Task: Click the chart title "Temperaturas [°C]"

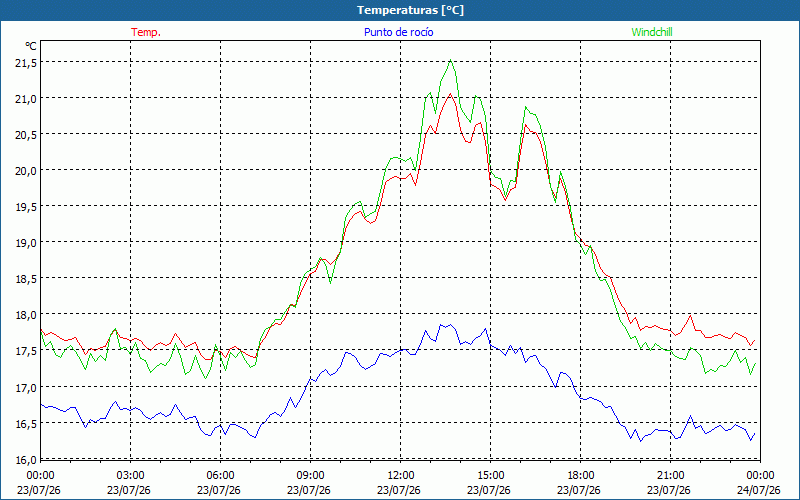Action: 410,10
